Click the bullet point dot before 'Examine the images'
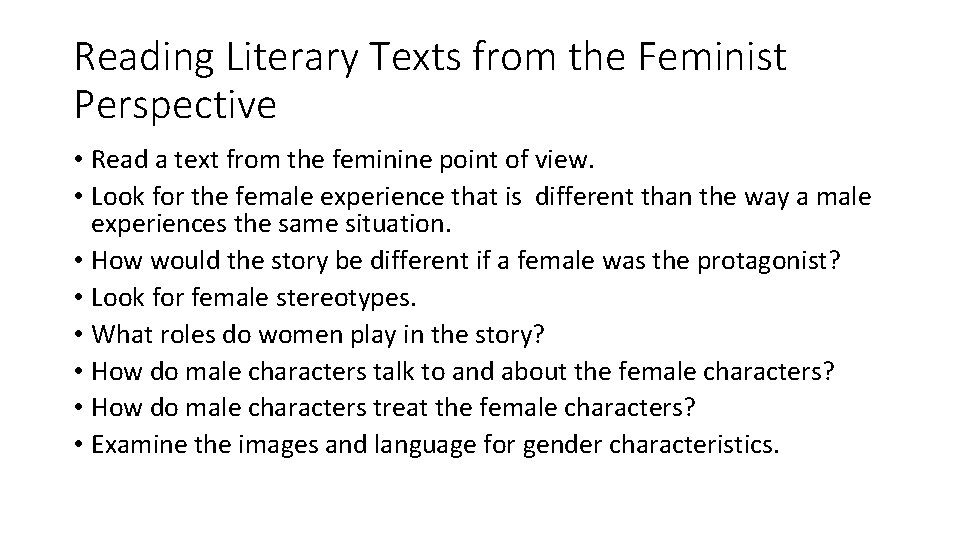Screen dimensions: 960x540 tap(78, 445)
